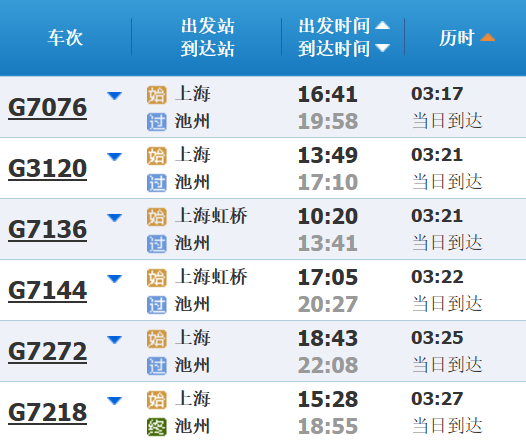This screenshot has height=441, width=526.
Task: Expand stop details for train G3120
Action: pyautogui.click(x=114, y=157)
